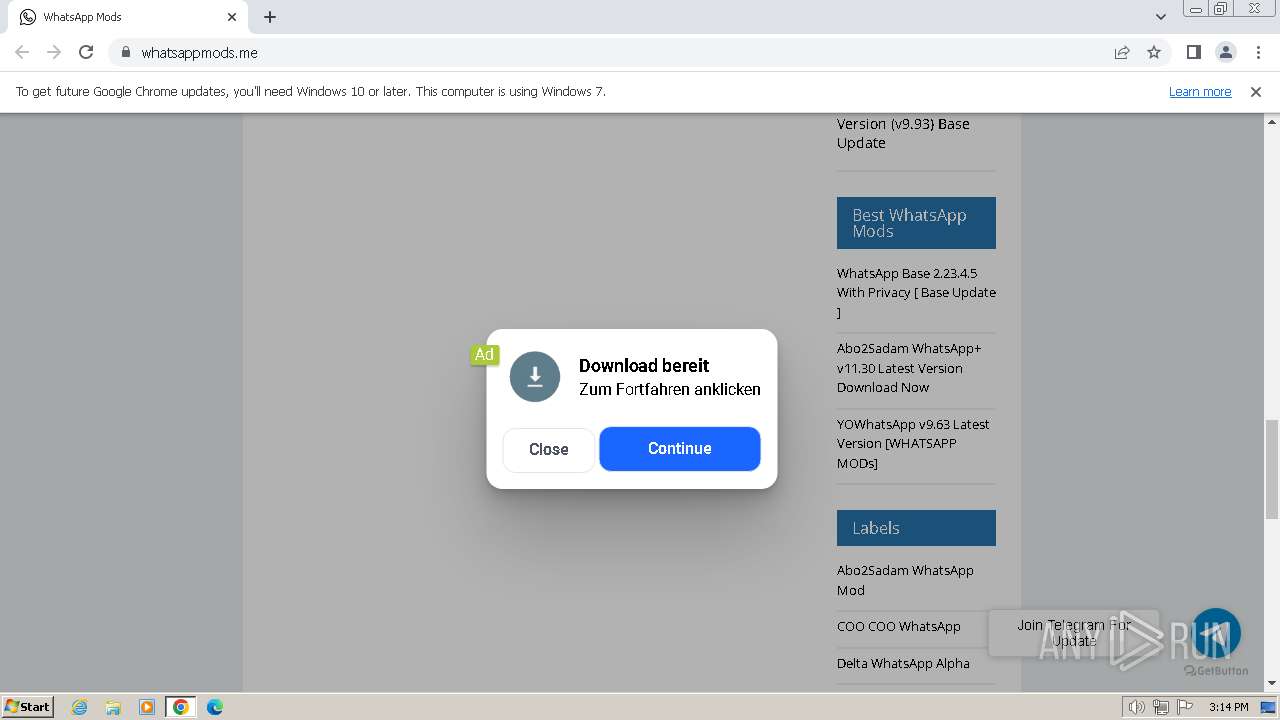Open media player taskbar icon
1280x720 pixels.
pos(147,707)
